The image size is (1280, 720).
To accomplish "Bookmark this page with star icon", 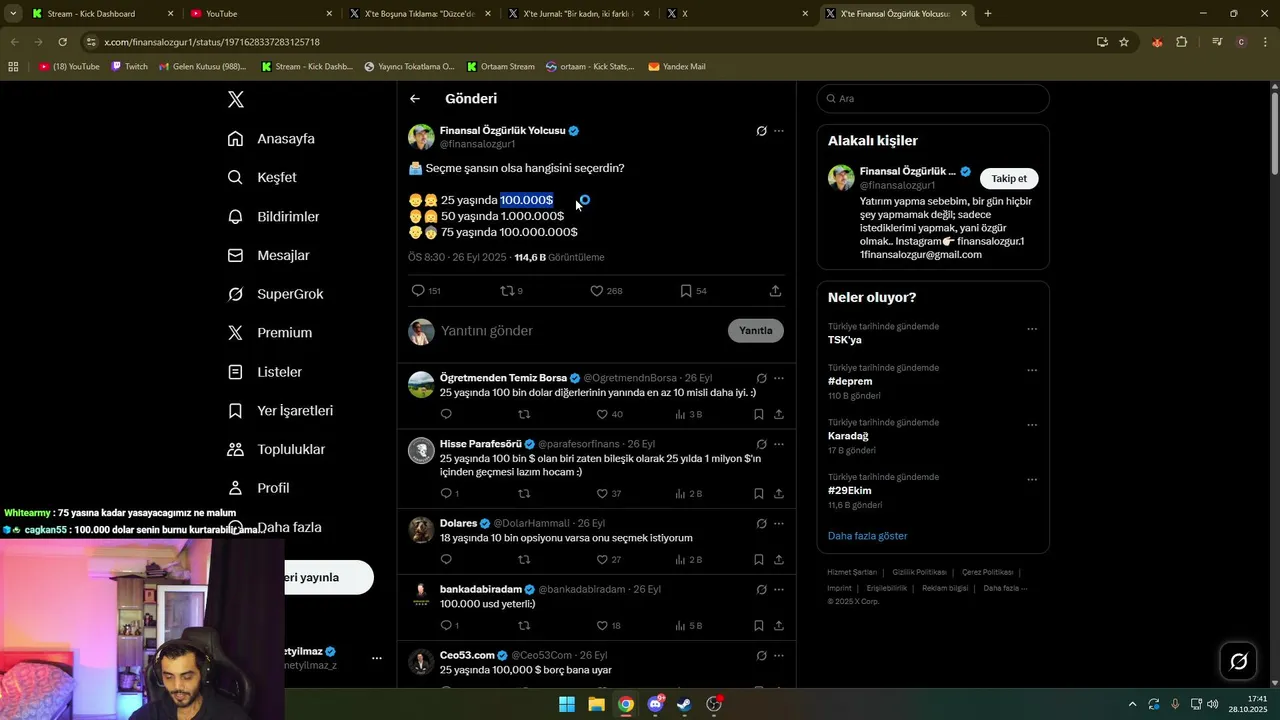I will pos(1124,42).
